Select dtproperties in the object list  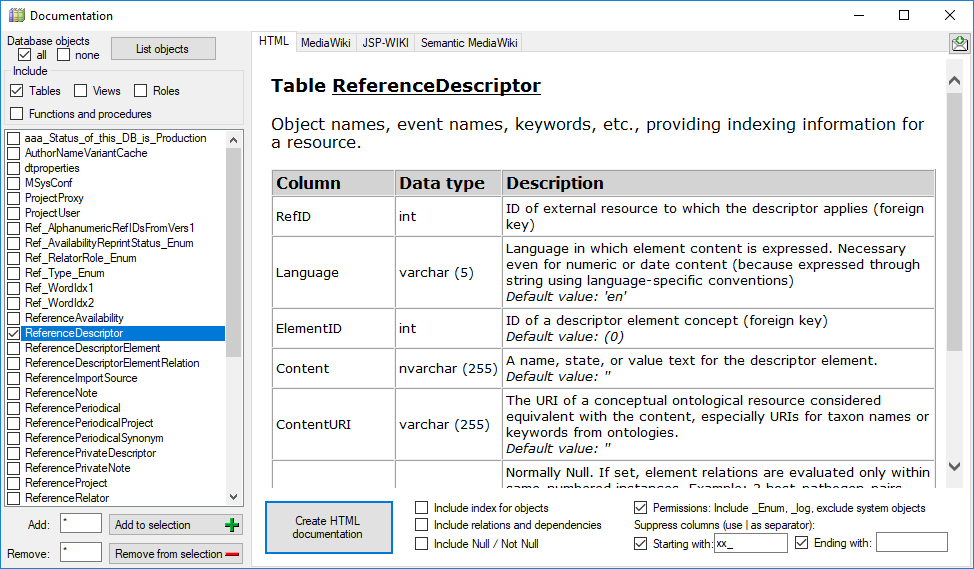pos(52,168)
